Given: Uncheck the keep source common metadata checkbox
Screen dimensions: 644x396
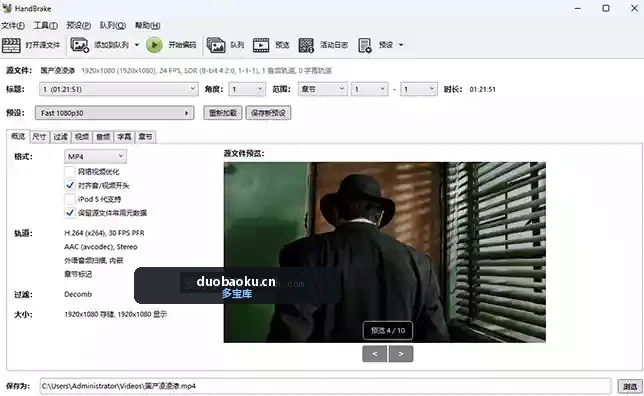Looking at the screenshot, I should point(70,213).
